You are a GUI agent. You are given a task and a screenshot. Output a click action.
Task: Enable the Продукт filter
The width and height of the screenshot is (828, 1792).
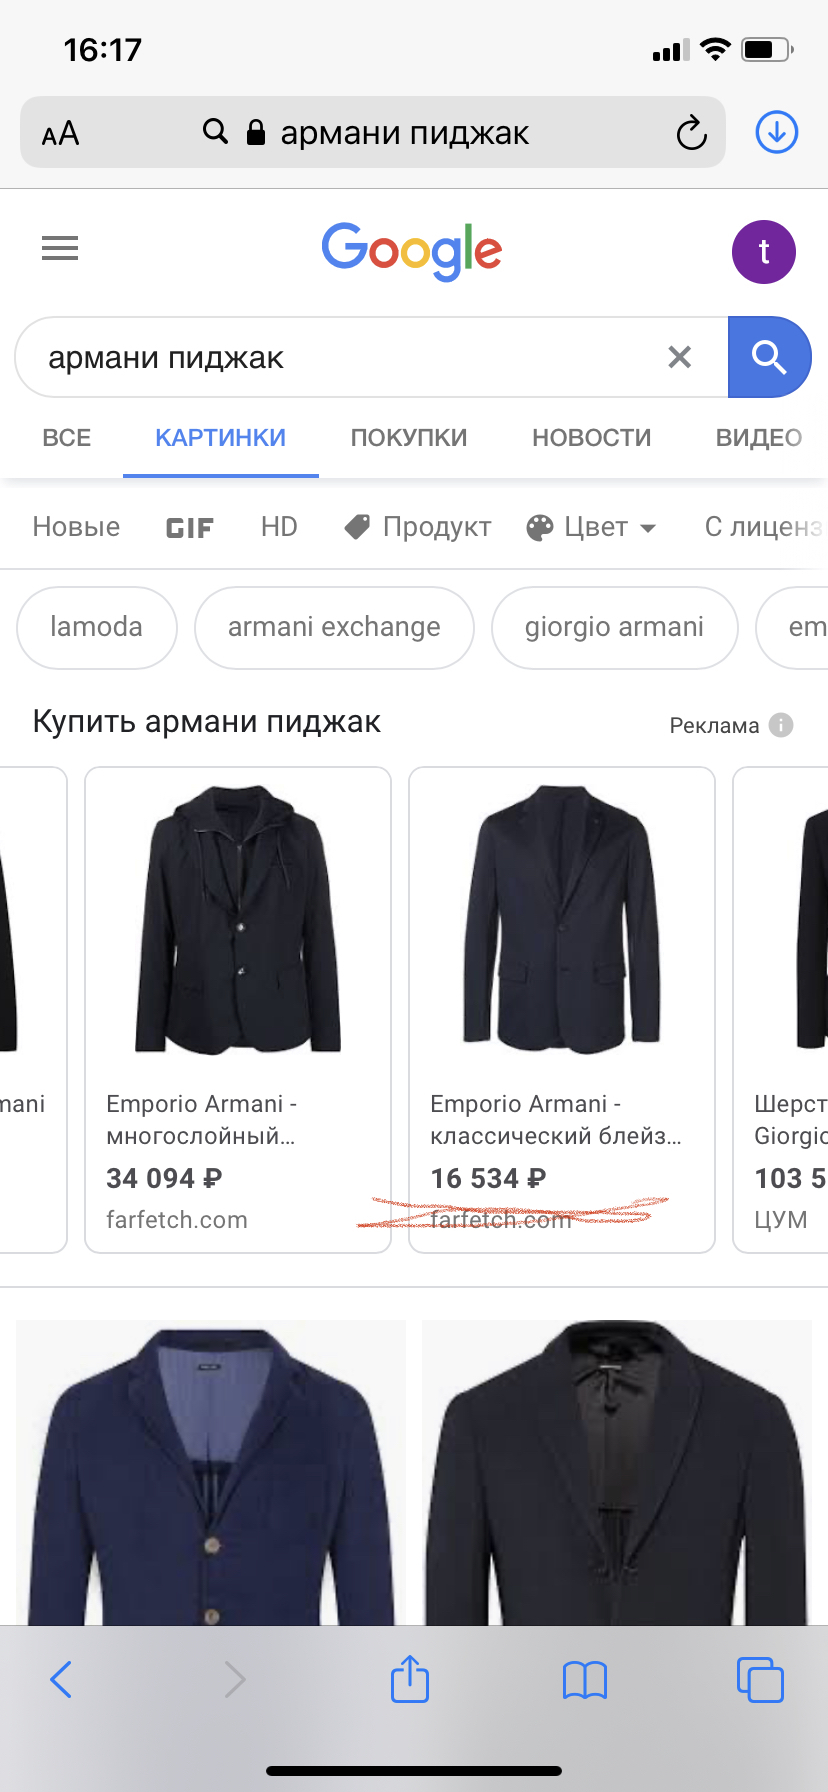[418, 527]
